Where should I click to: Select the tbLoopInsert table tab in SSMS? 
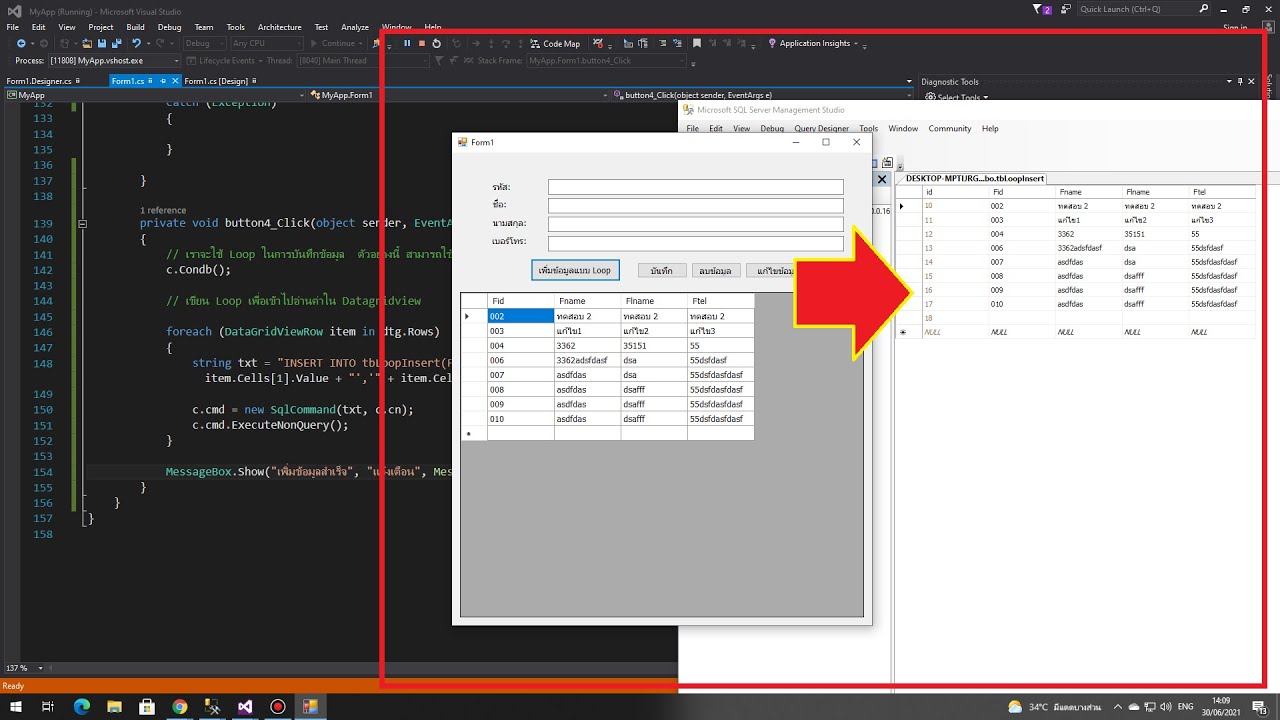[973, 178]
